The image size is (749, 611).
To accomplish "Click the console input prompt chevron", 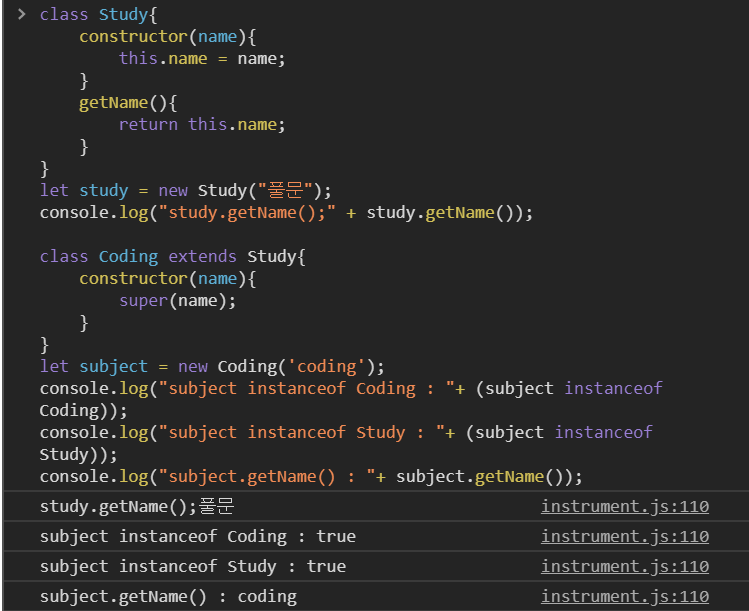I will tap(21, 14).
